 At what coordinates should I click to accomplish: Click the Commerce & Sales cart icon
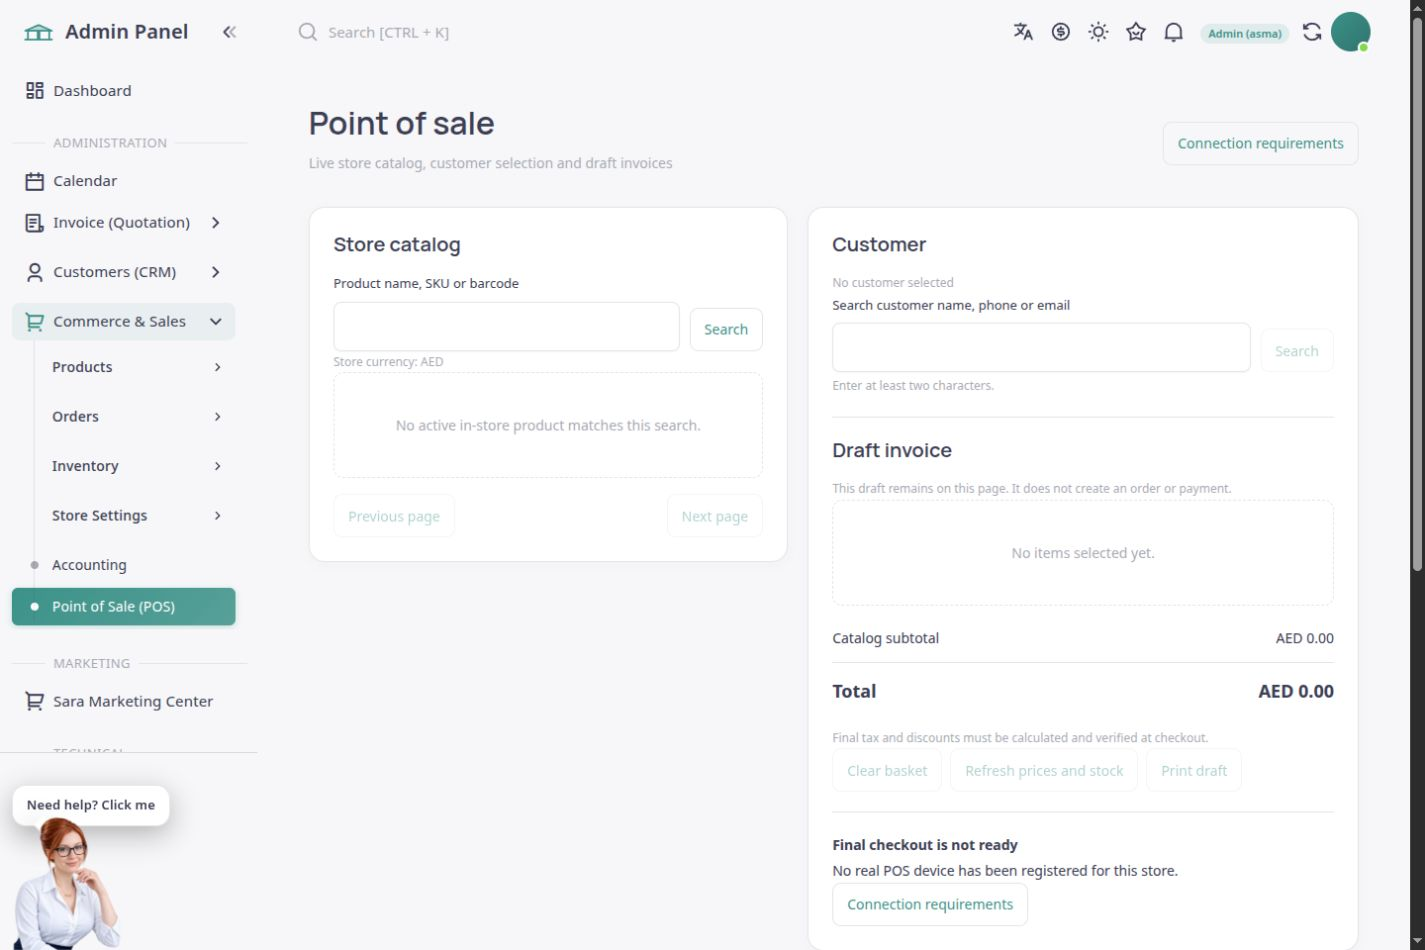[x=35, y=322]
